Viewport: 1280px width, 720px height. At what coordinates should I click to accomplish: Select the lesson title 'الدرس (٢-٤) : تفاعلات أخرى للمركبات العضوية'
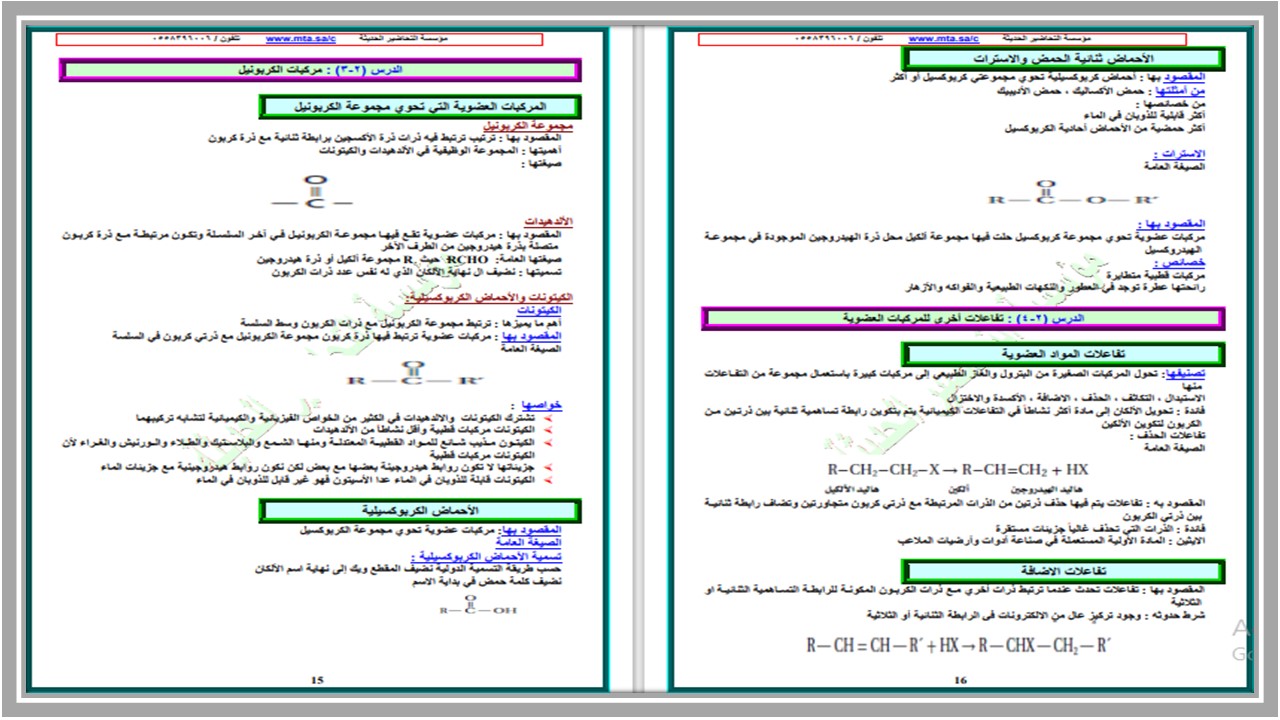point(963,317)
